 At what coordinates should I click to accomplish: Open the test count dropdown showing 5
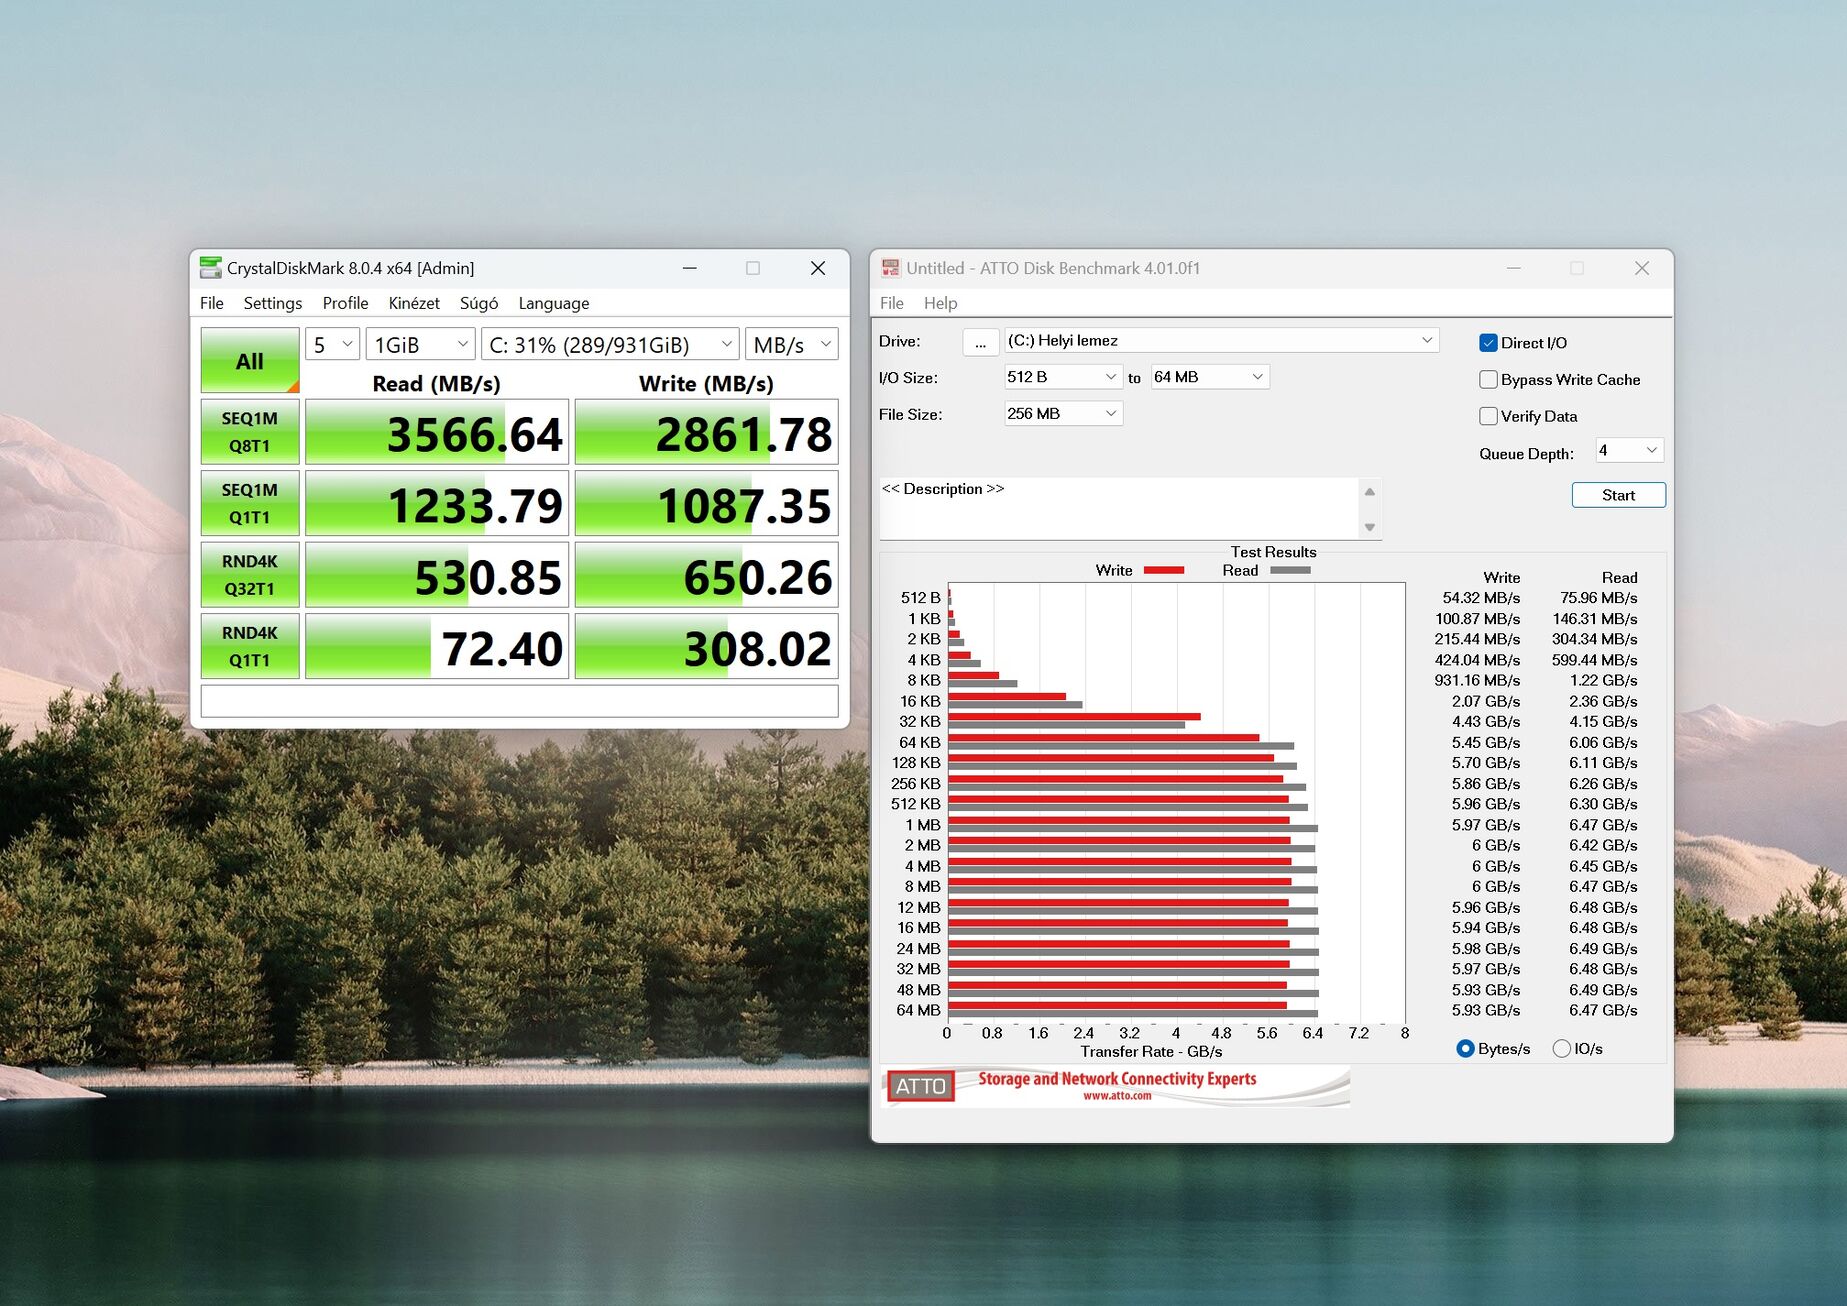333,345
